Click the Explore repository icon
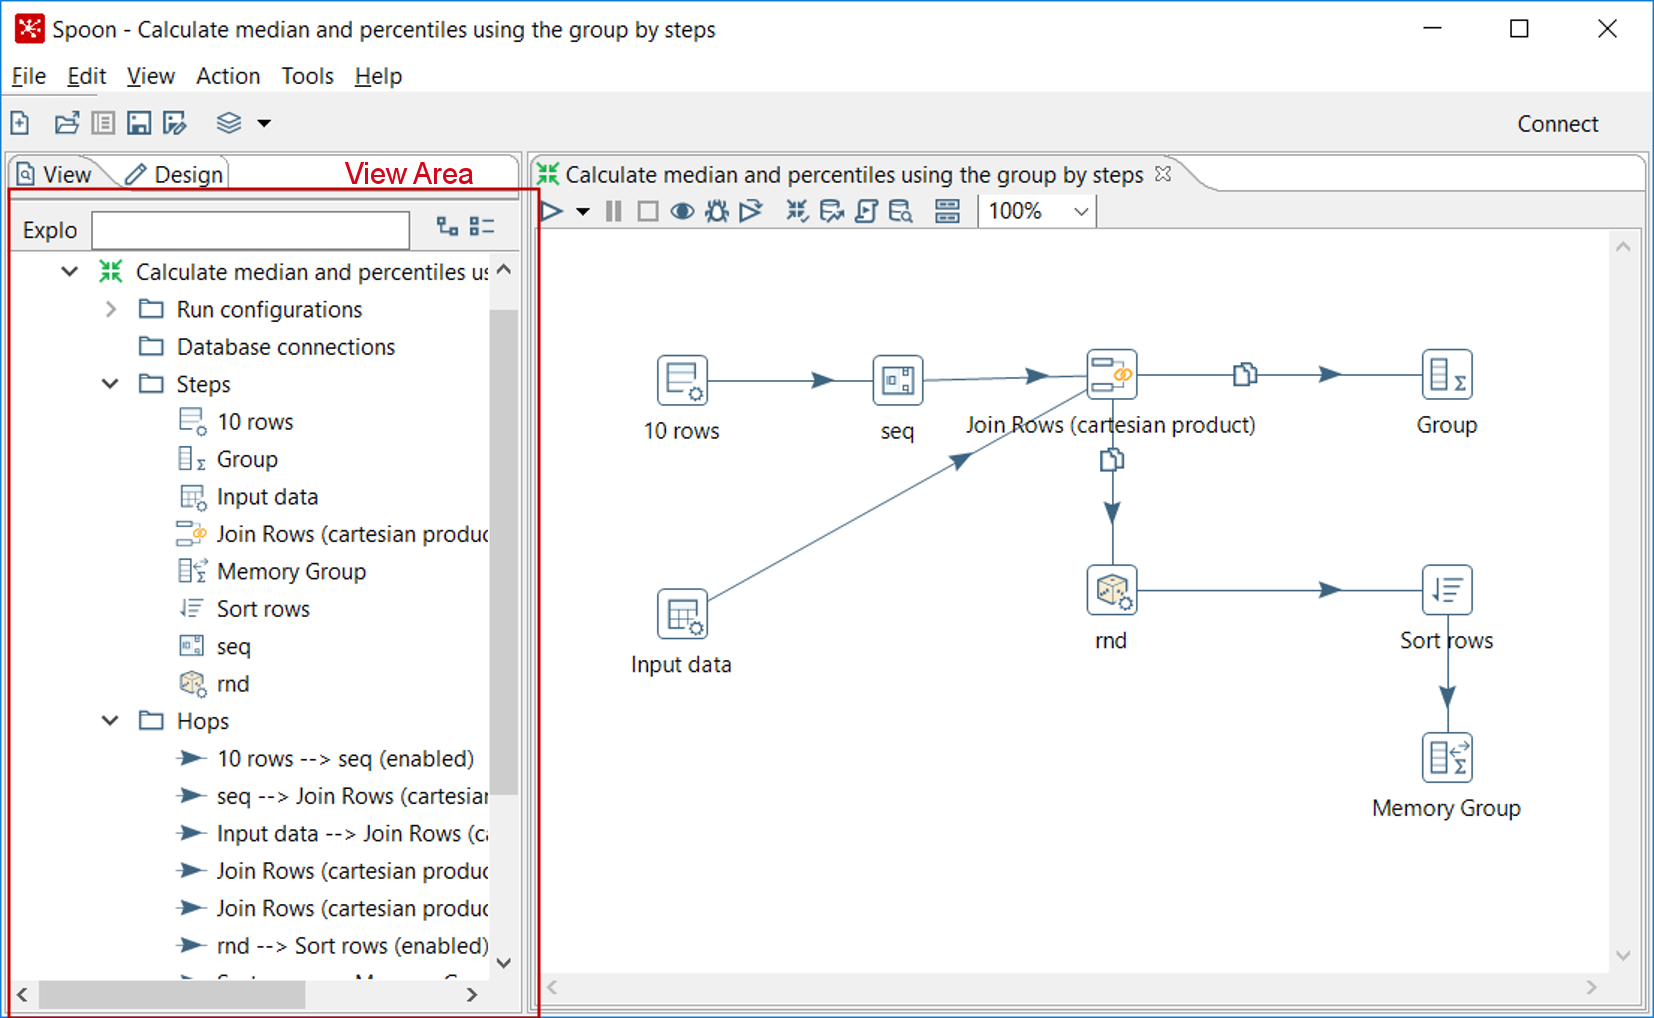1654x1018 pixels. [x=103, y=123]
